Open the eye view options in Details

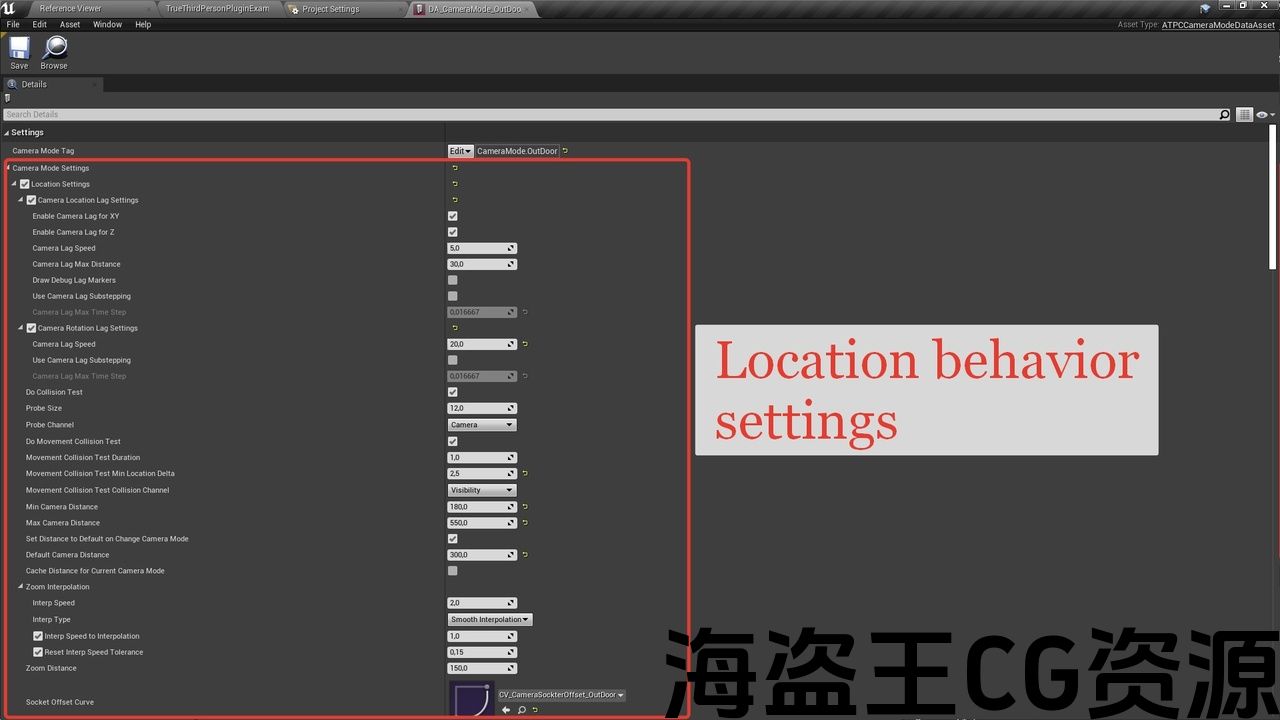point(1264,115)
